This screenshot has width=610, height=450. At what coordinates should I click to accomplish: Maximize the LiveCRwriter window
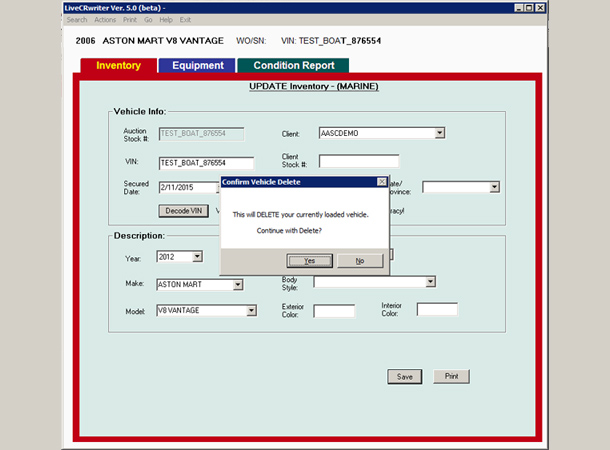pos(529,8)
